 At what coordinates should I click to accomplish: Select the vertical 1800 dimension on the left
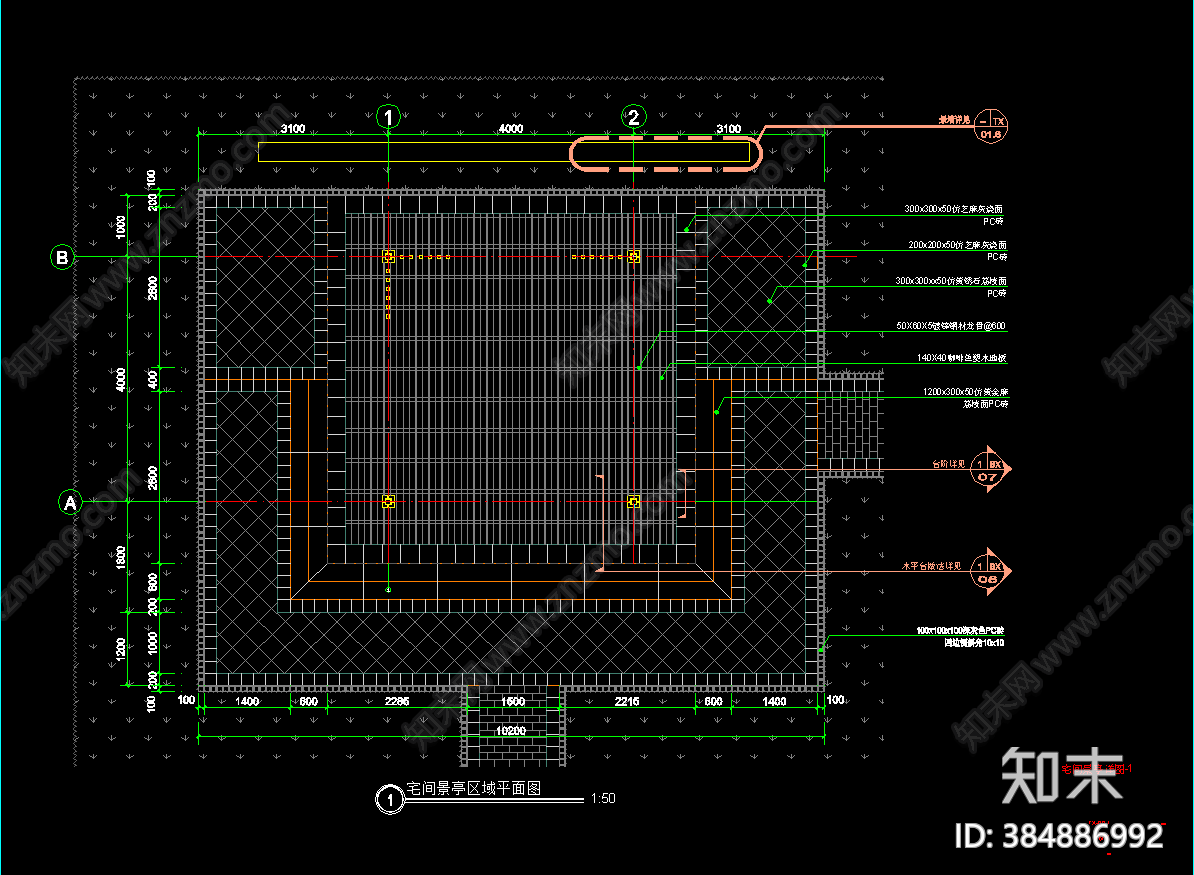point(120,557)
